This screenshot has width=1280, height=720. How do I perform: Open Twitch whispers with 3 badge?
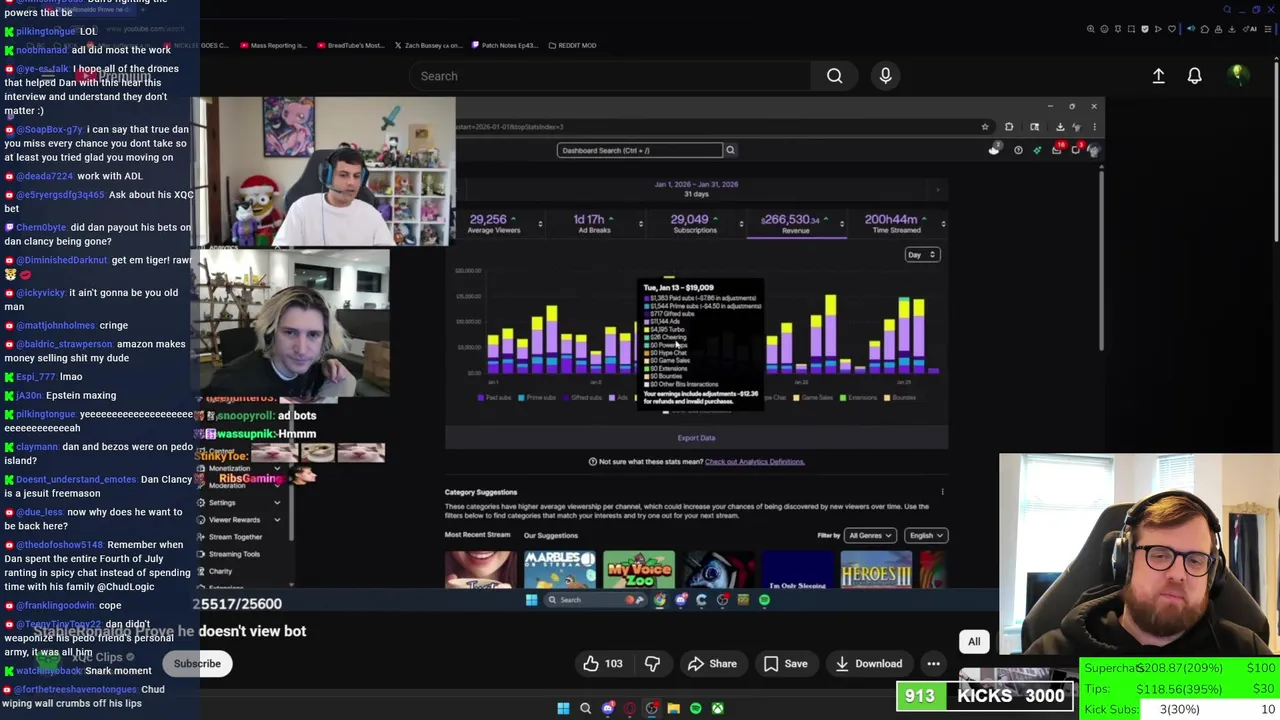1076,149
